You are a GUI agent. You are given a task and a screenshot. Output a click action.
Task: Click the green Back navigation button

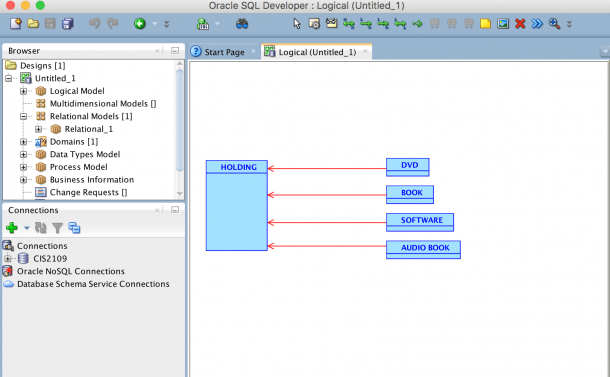click(x=140, y=24)
